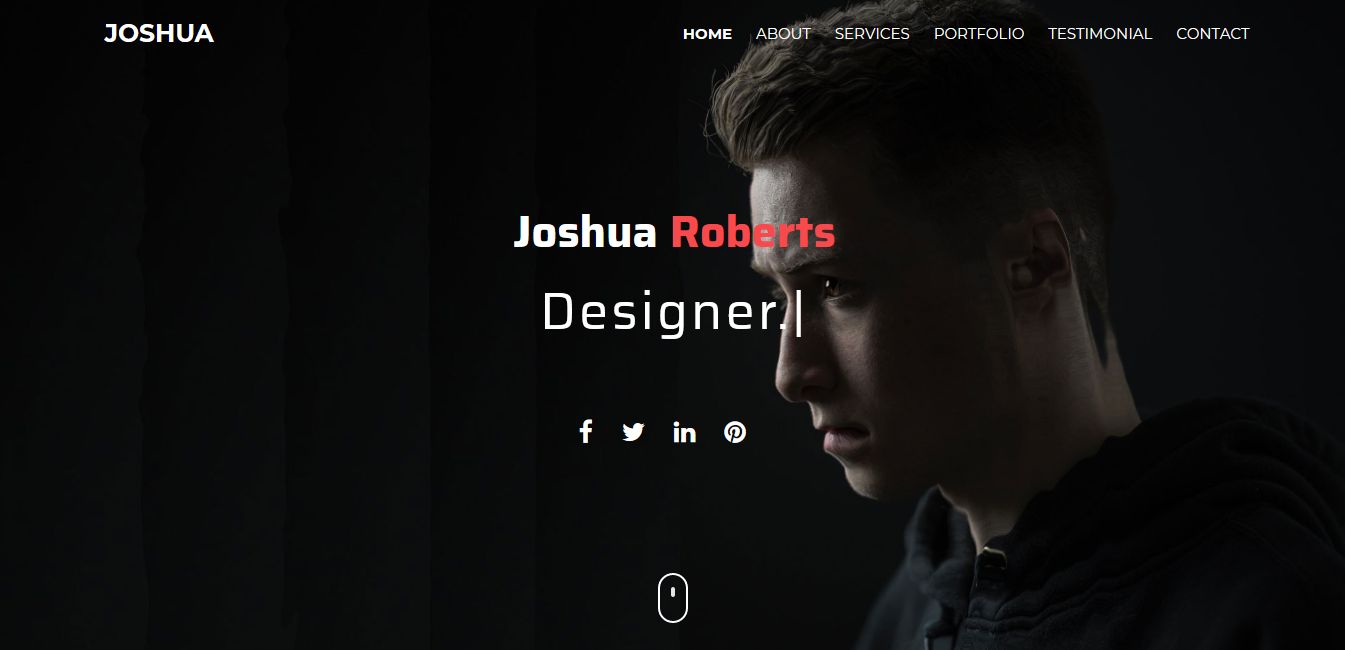1345x650 pixels.
Task: Open the Pinterest social icon
Action: click(735, 432)
